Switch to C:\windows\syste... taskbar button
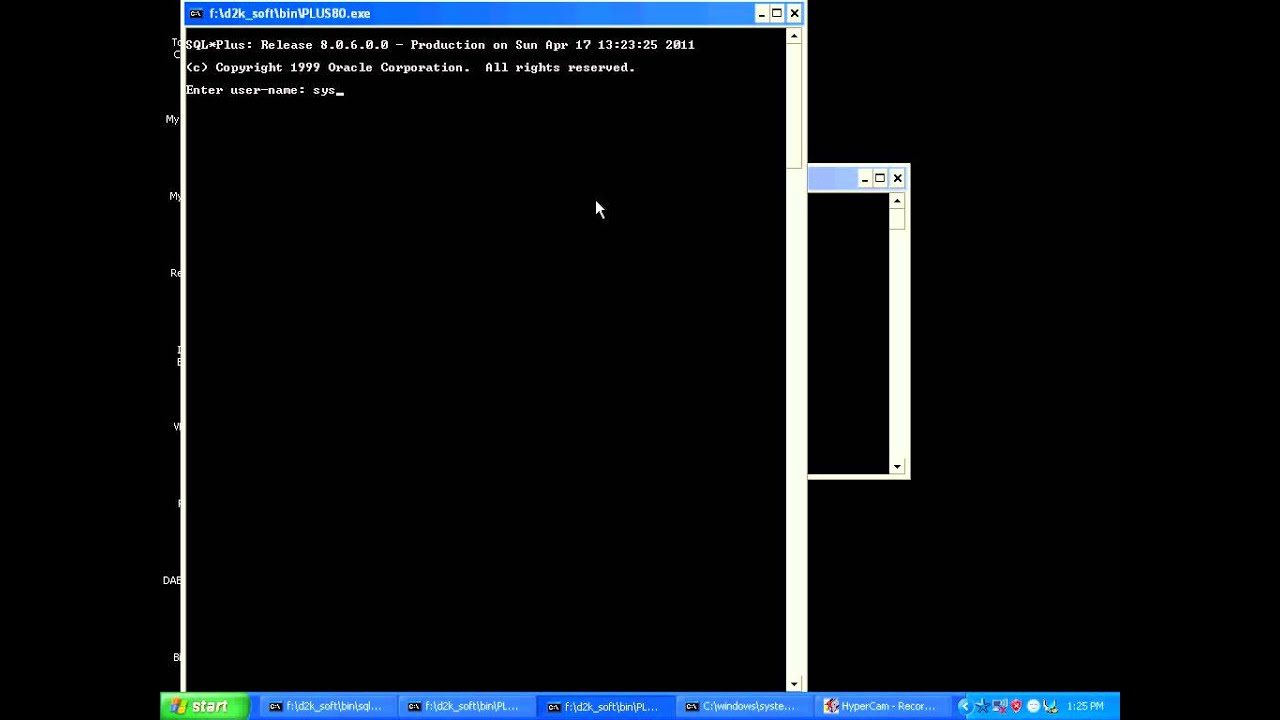 pyautogui.click(x=744, y=706)
